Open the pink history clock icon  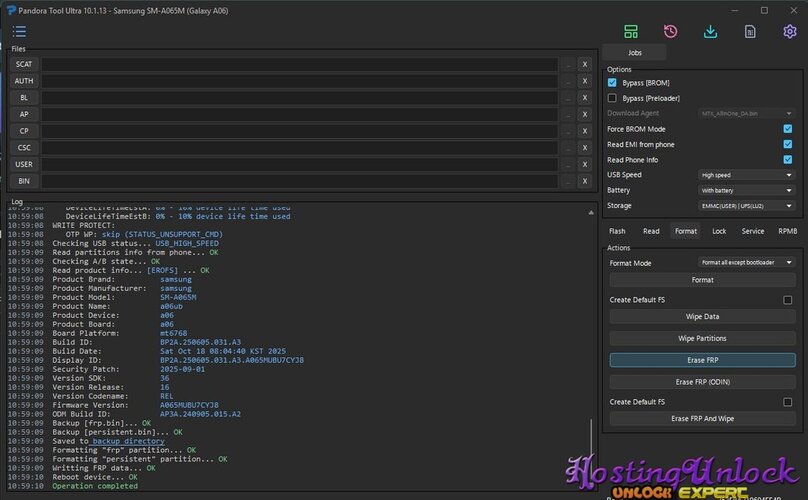click(x=670, y=31)
